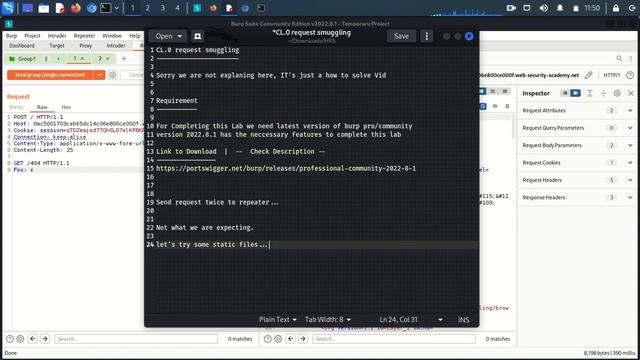This screenshot has height=360, width=640.
Task: Switch request view to Raw
Action: [x=42, y=107]
